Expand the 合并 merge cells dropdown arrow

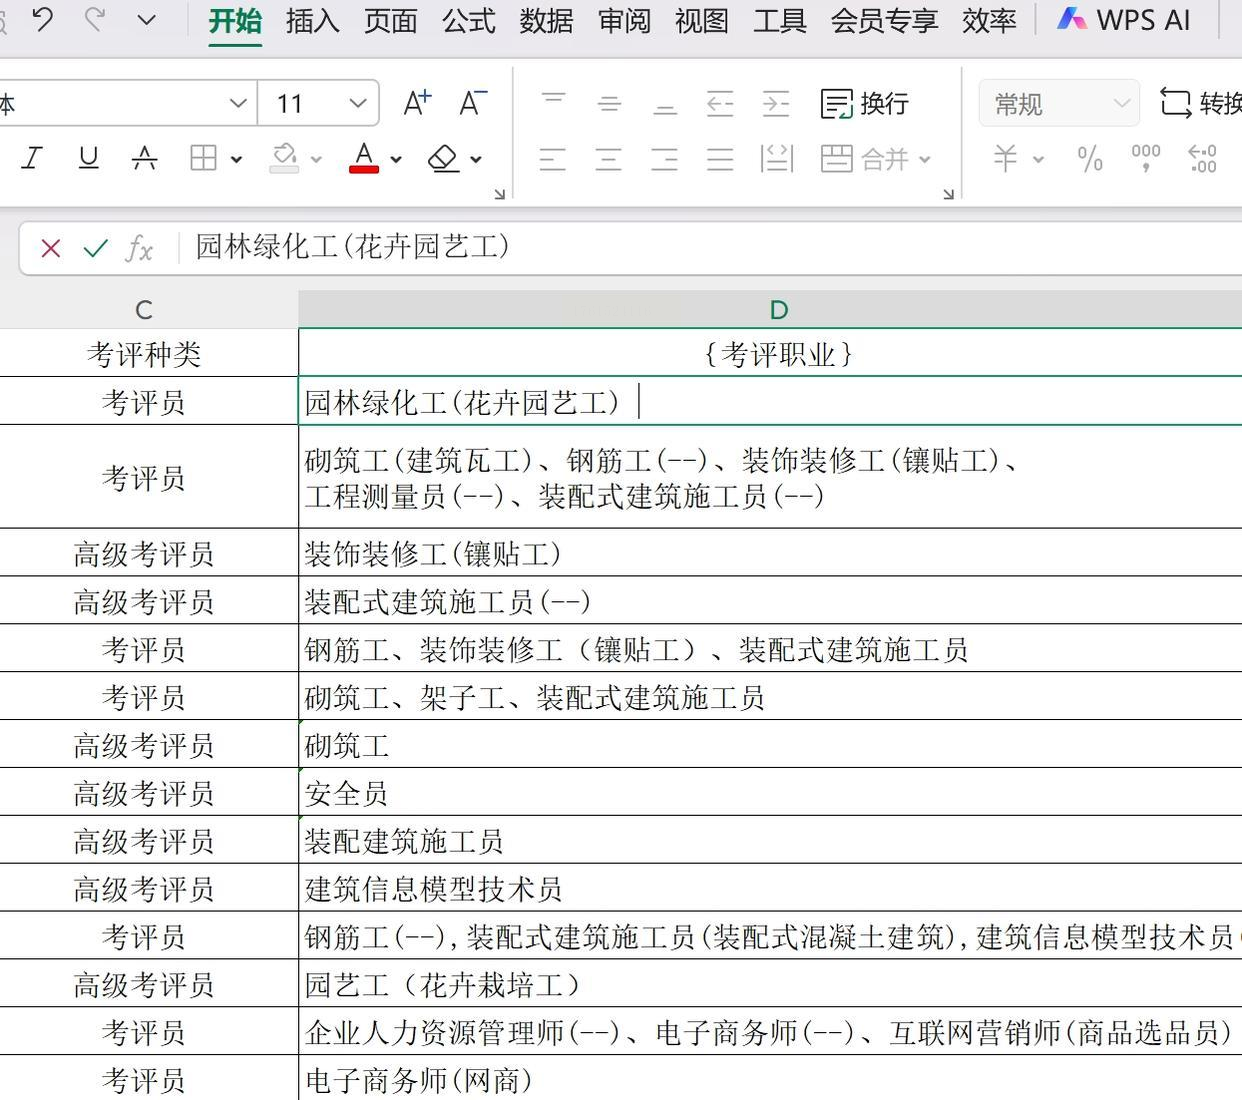click(x=925, y=159)
